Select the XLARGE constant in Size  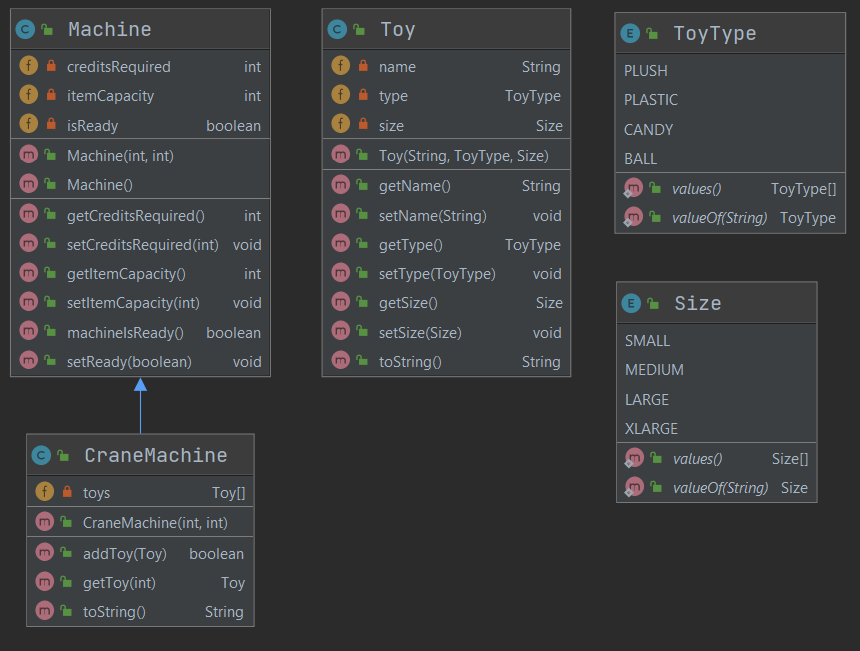pos(651,428)
